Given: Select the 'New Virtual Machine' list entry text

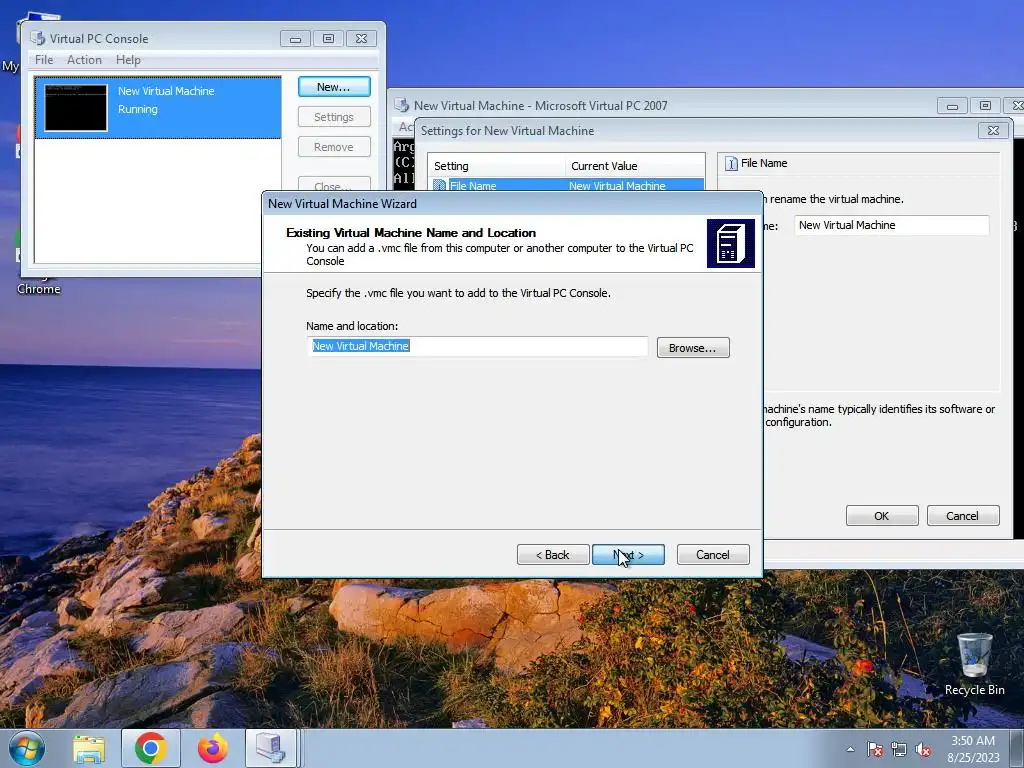Looking at the screenshot, I should click(166, 91).
